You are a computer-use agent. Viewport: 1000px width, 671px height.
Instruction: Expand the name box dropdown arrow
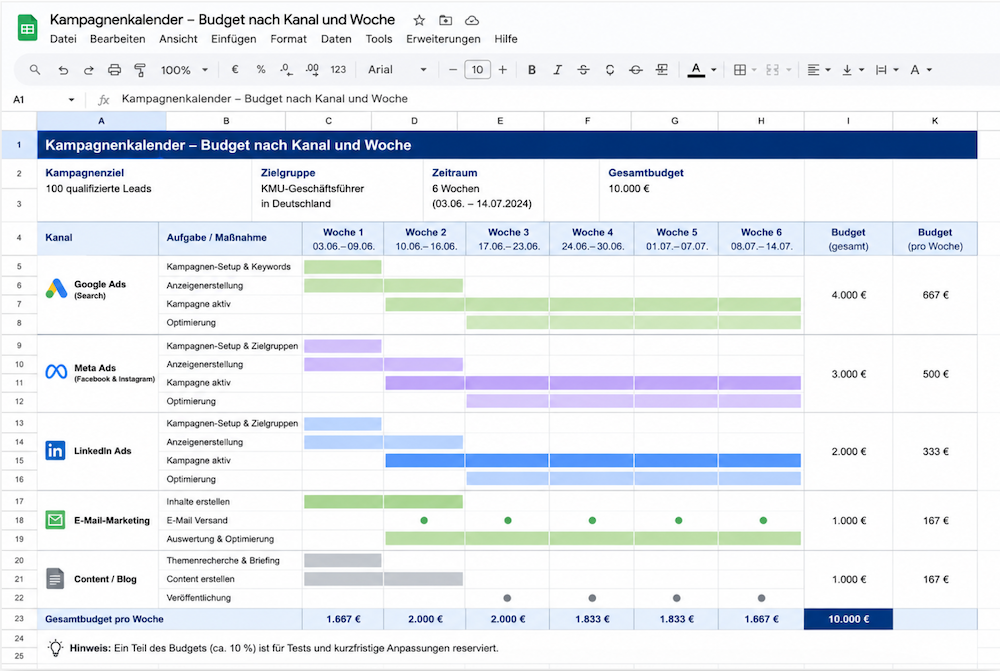(x=71, y=100)
